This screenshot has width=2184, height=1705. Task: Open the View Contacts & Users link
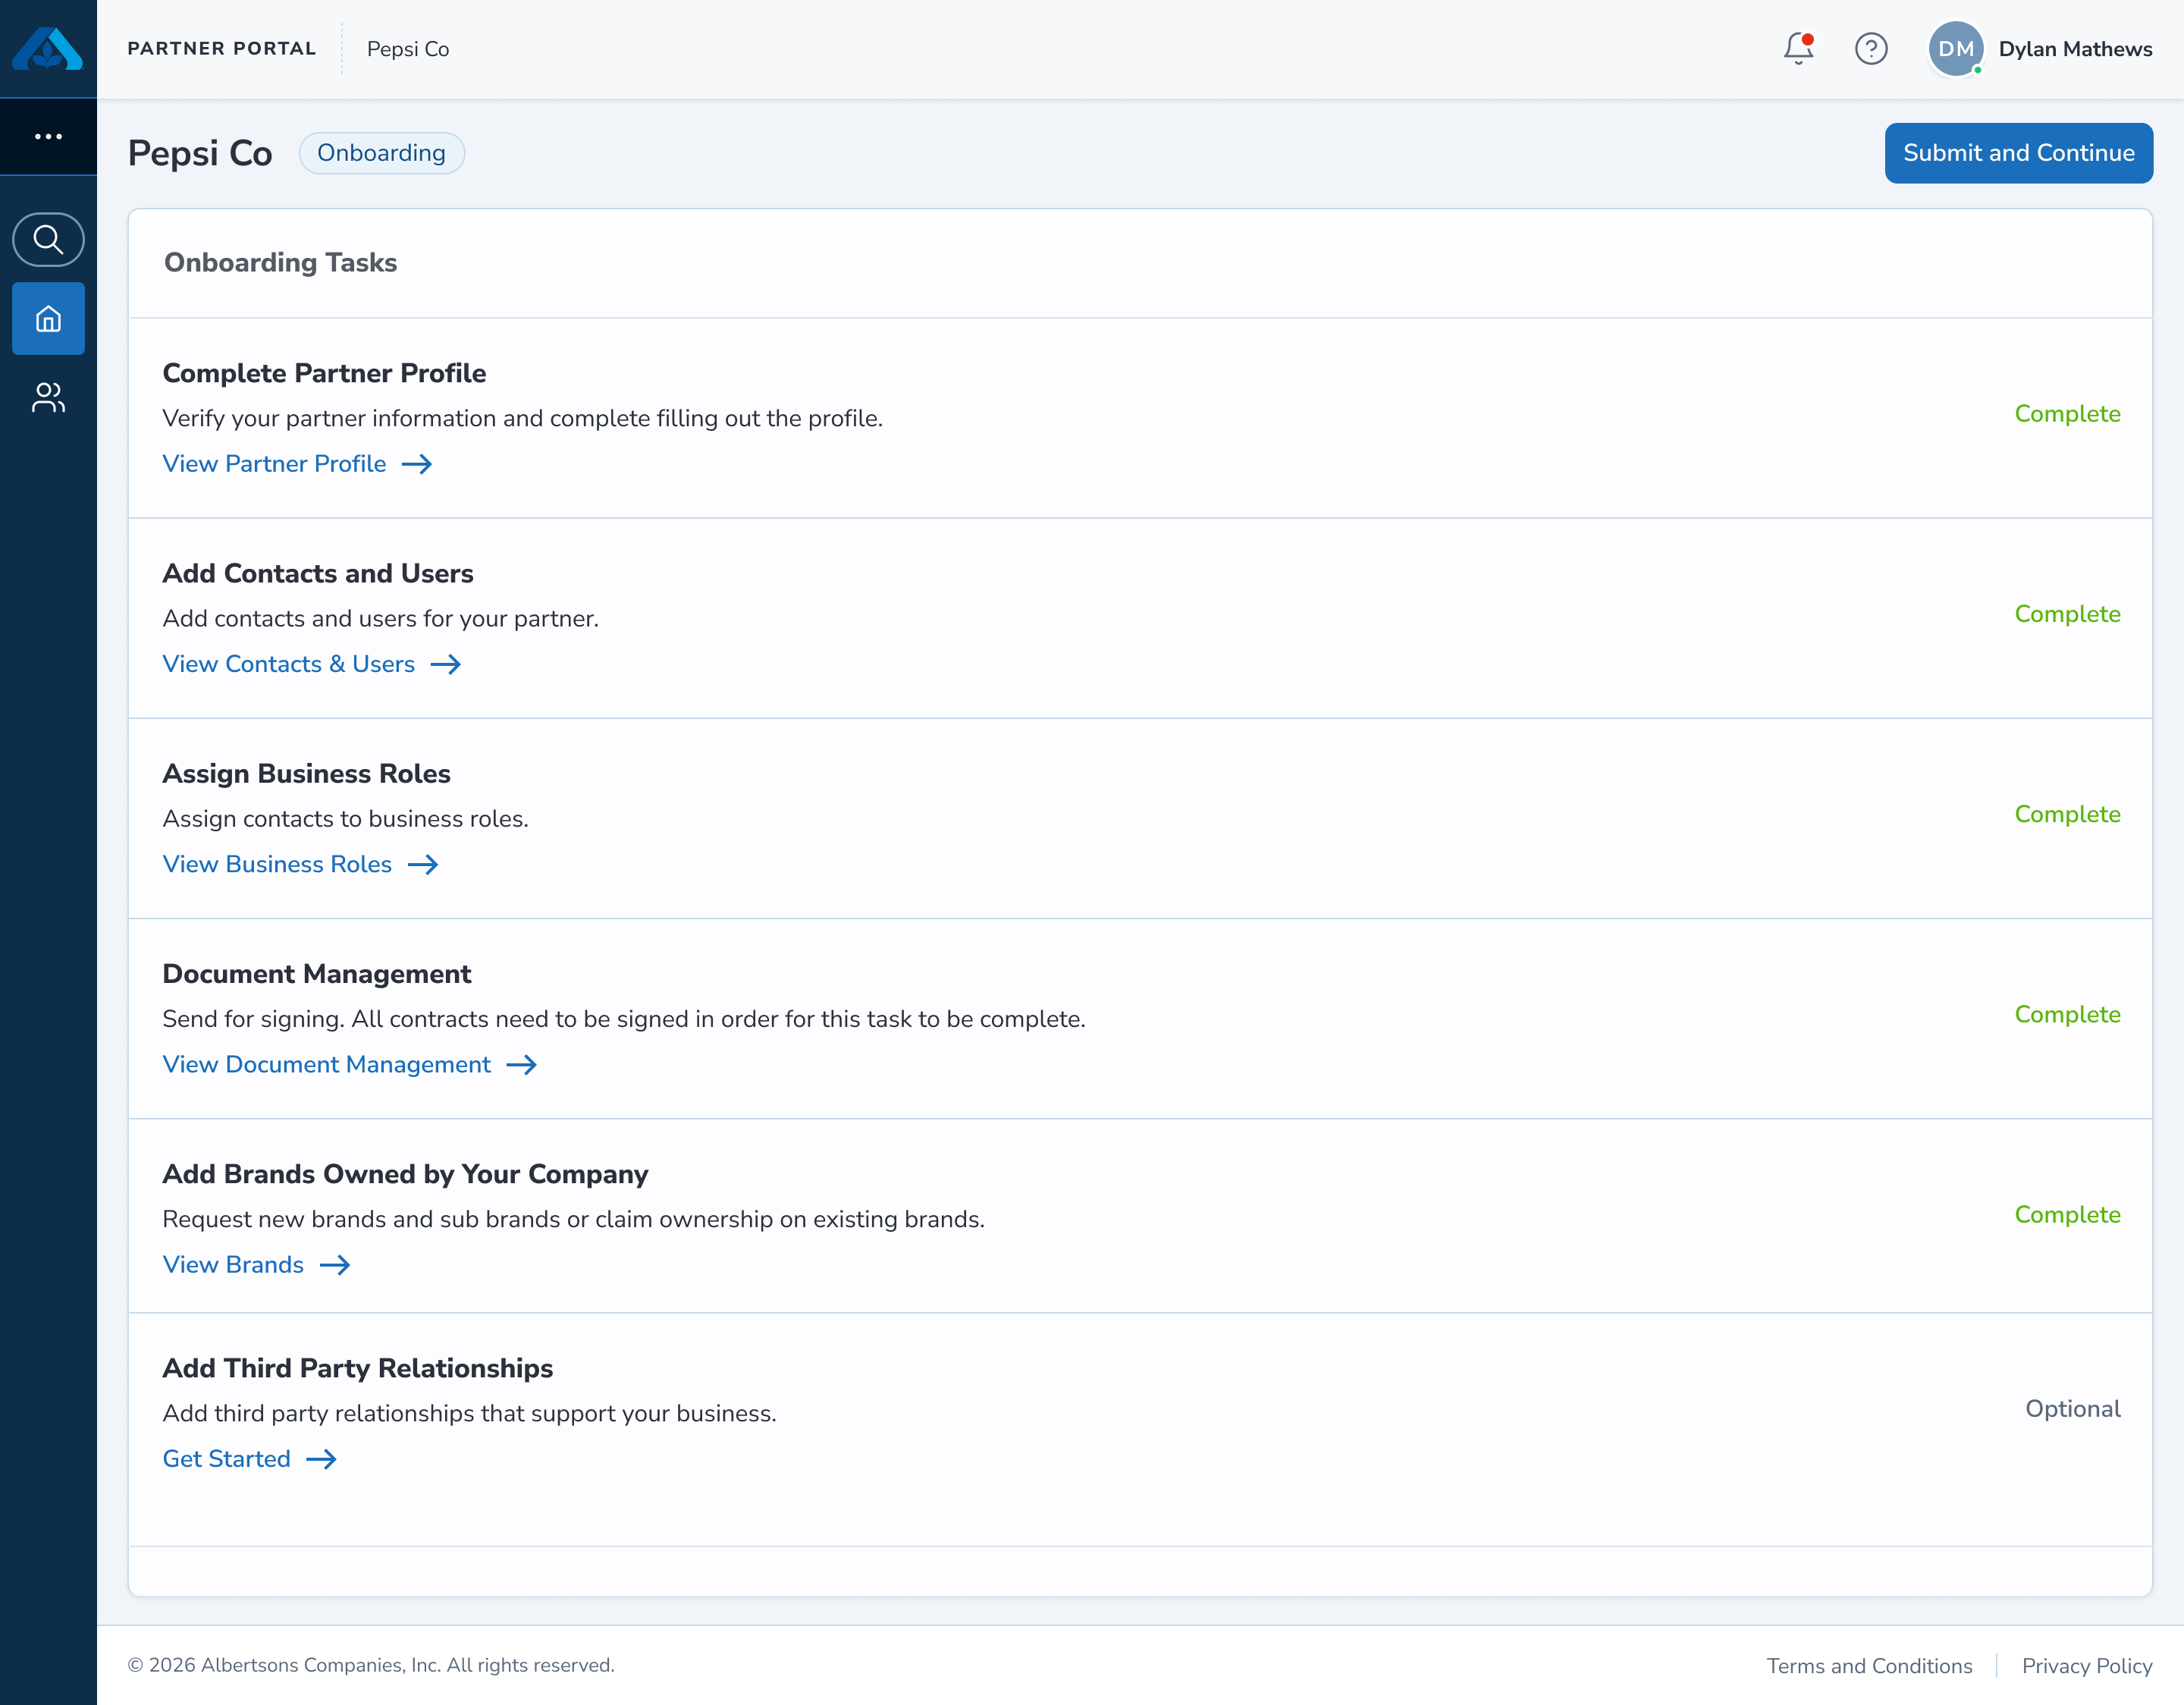click(x=289, y=664)
